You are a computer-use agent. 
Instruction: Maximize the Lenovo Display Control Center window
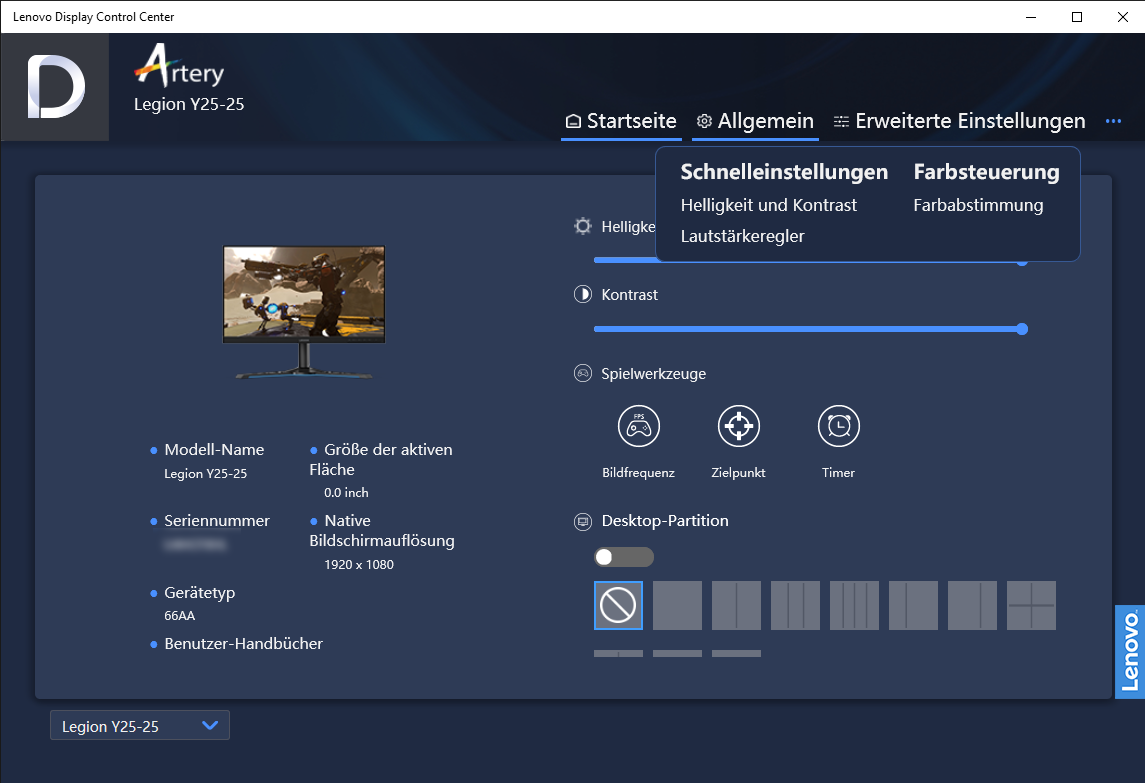point(1077,17)
